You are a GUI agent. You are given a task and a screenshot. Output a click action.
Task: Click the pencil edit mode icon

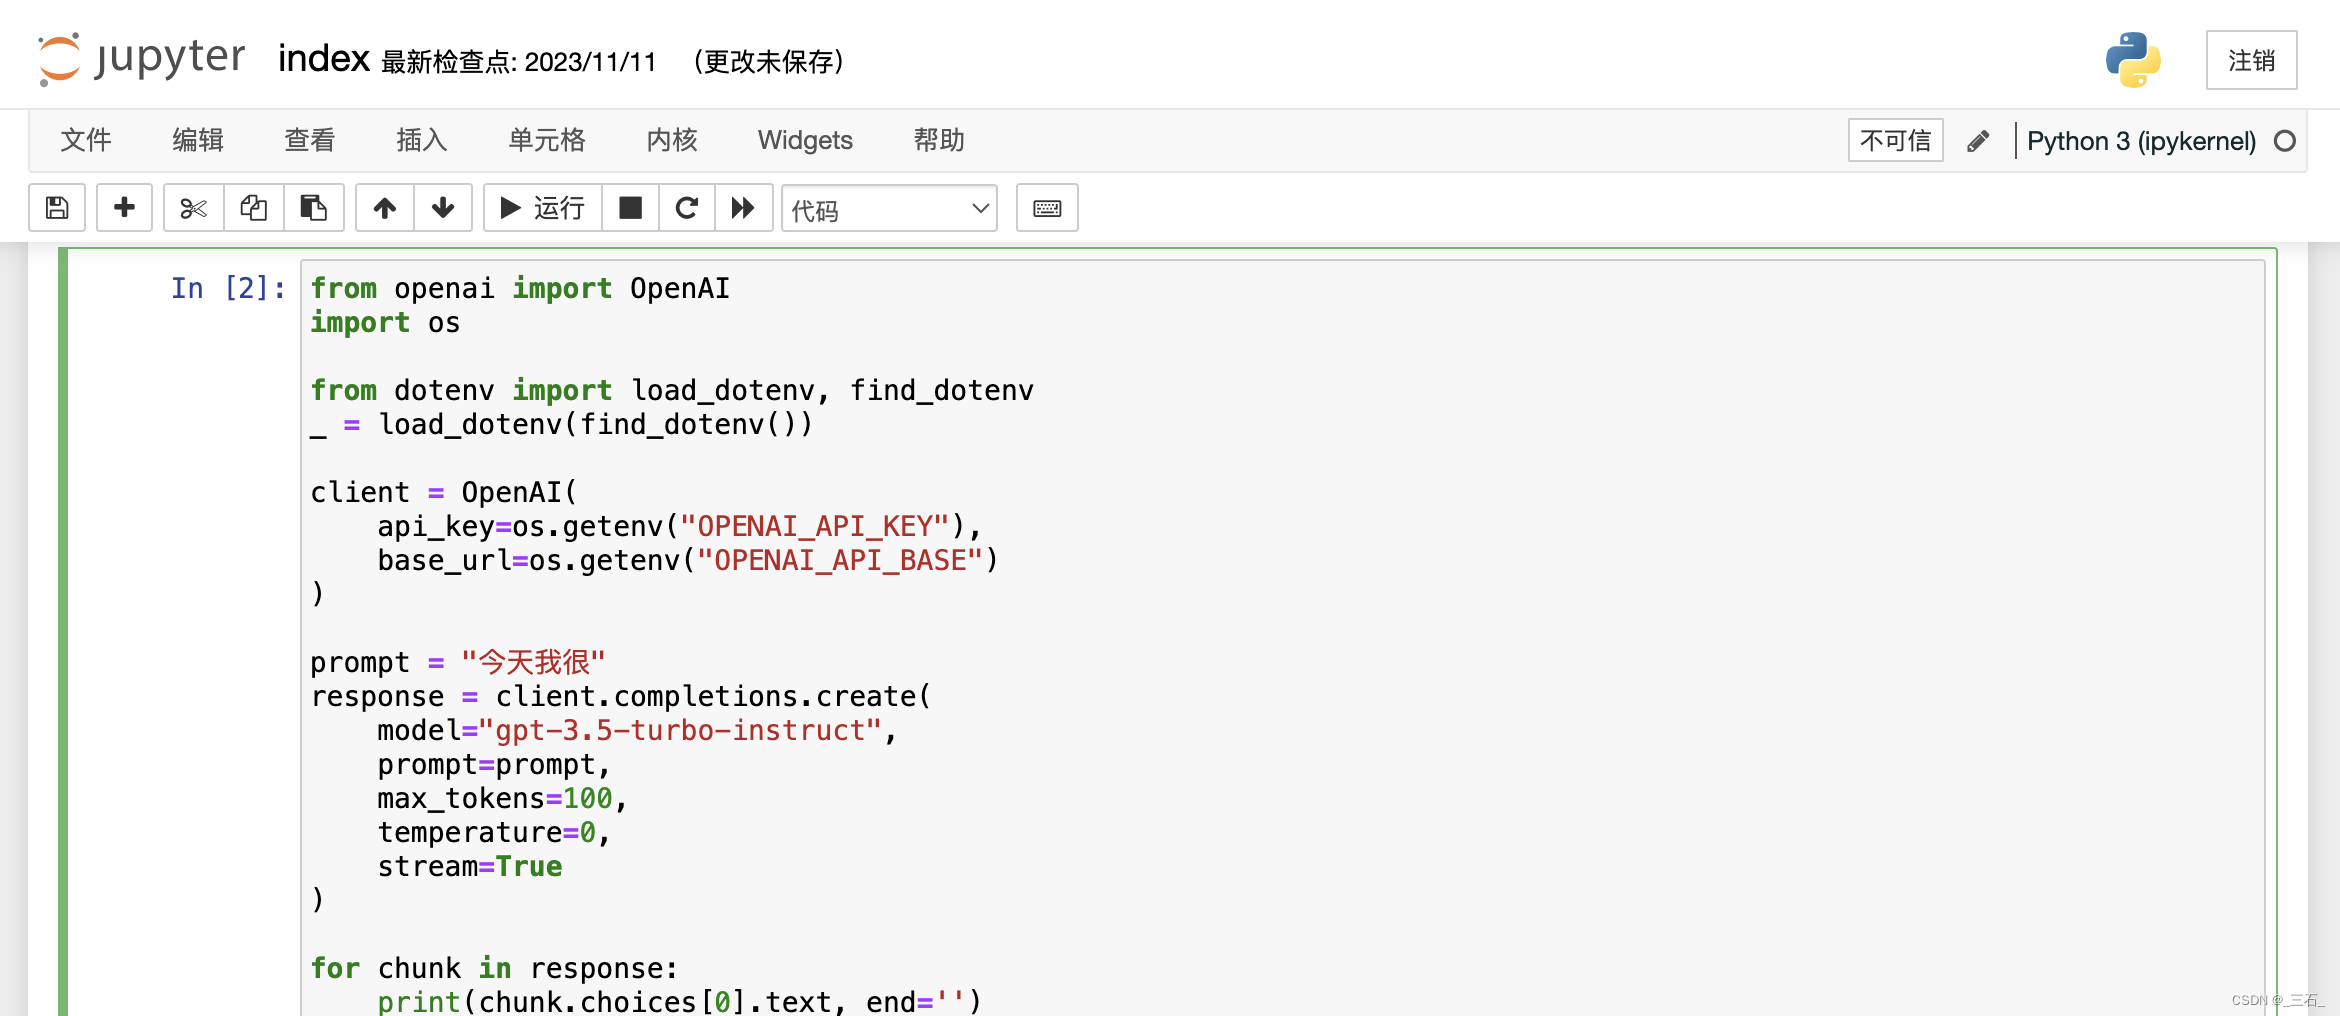tap(1978, 141)
